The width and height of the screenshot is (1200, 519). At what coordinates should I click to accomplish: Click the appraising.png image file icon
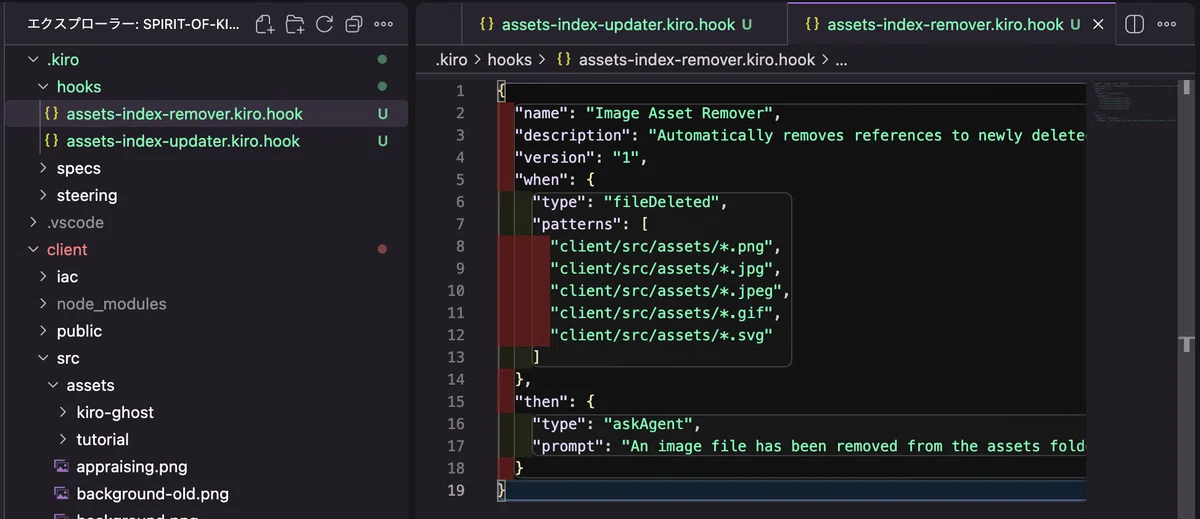[x=61, y=467]
